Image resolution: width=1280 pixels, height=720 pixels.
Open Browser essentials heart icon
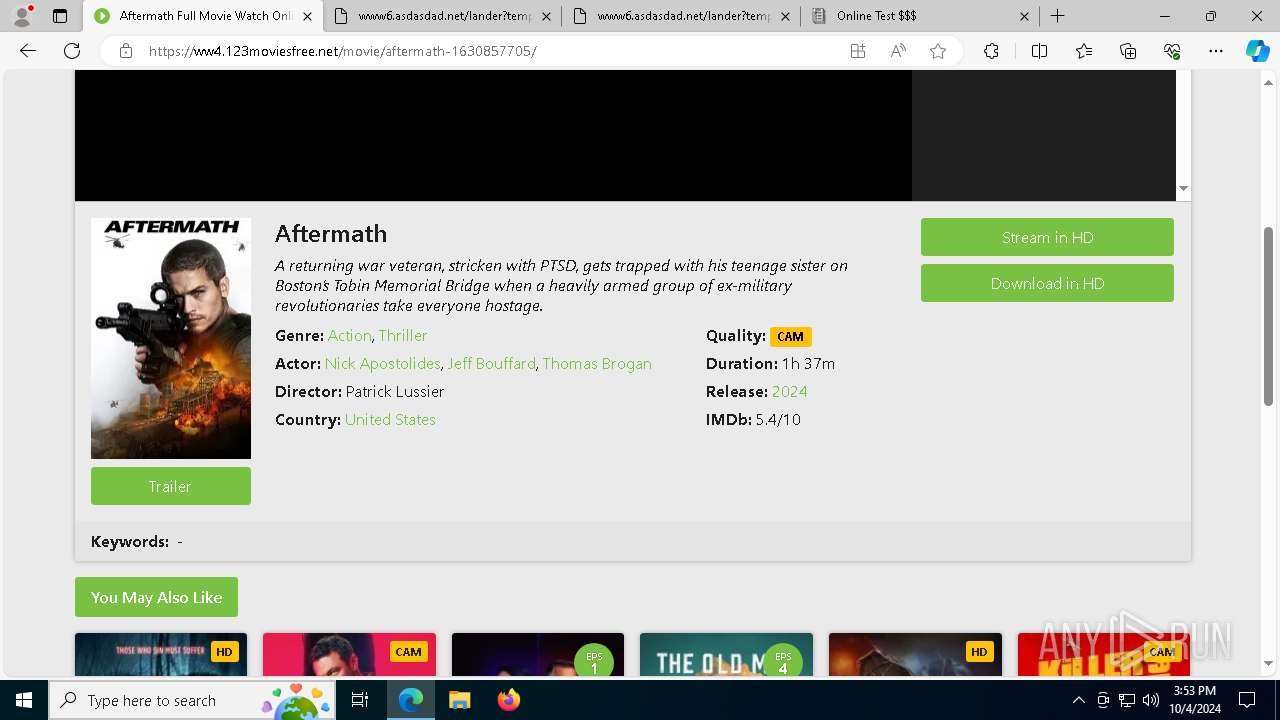pos(1172,51)
